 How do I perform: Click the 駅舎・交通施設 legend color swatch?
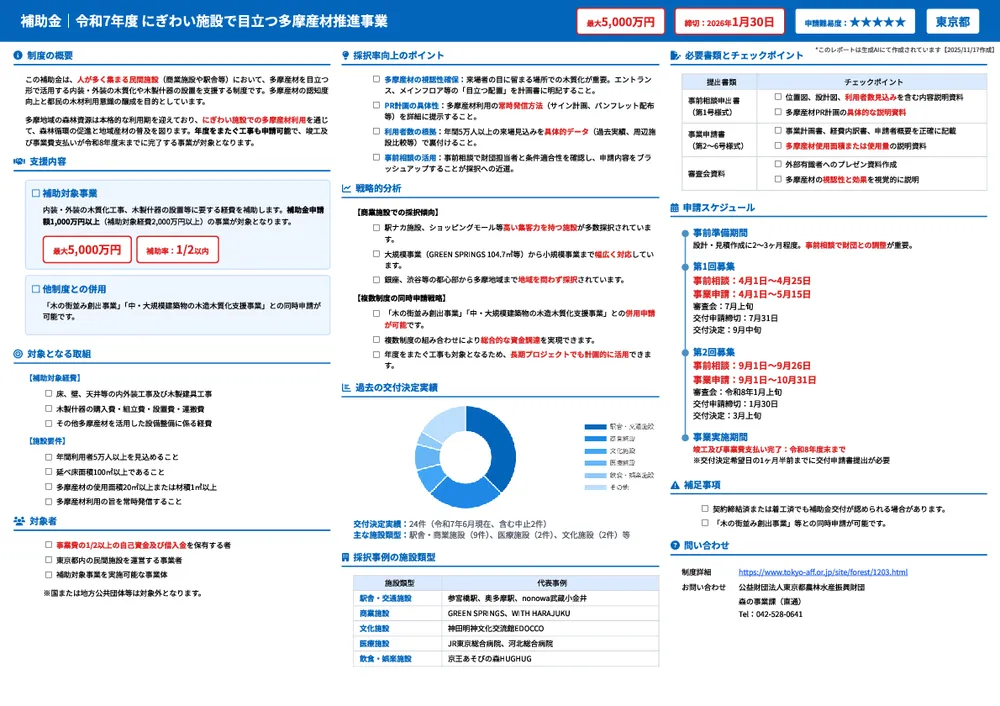coord(596,427)
